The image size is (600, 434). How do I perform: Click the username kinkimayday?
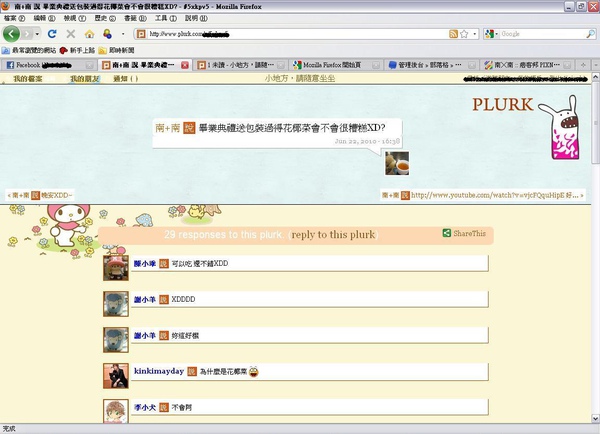point(159,371)
